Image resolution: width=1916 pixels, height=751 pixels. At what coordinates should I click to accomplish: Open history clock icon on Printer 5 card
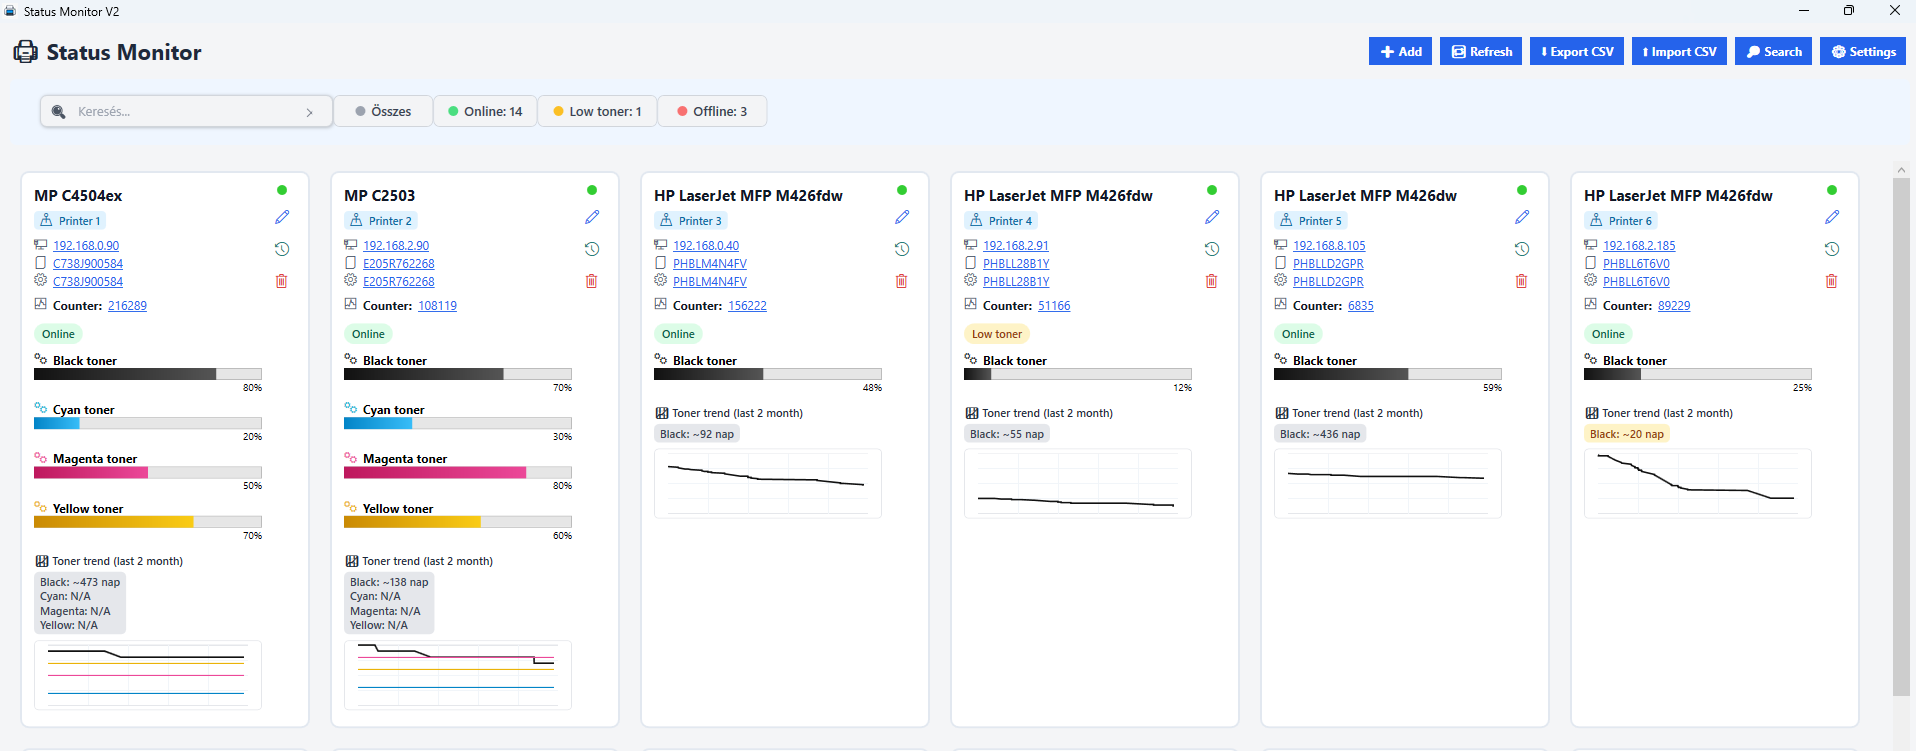[x=1522, y=249]
